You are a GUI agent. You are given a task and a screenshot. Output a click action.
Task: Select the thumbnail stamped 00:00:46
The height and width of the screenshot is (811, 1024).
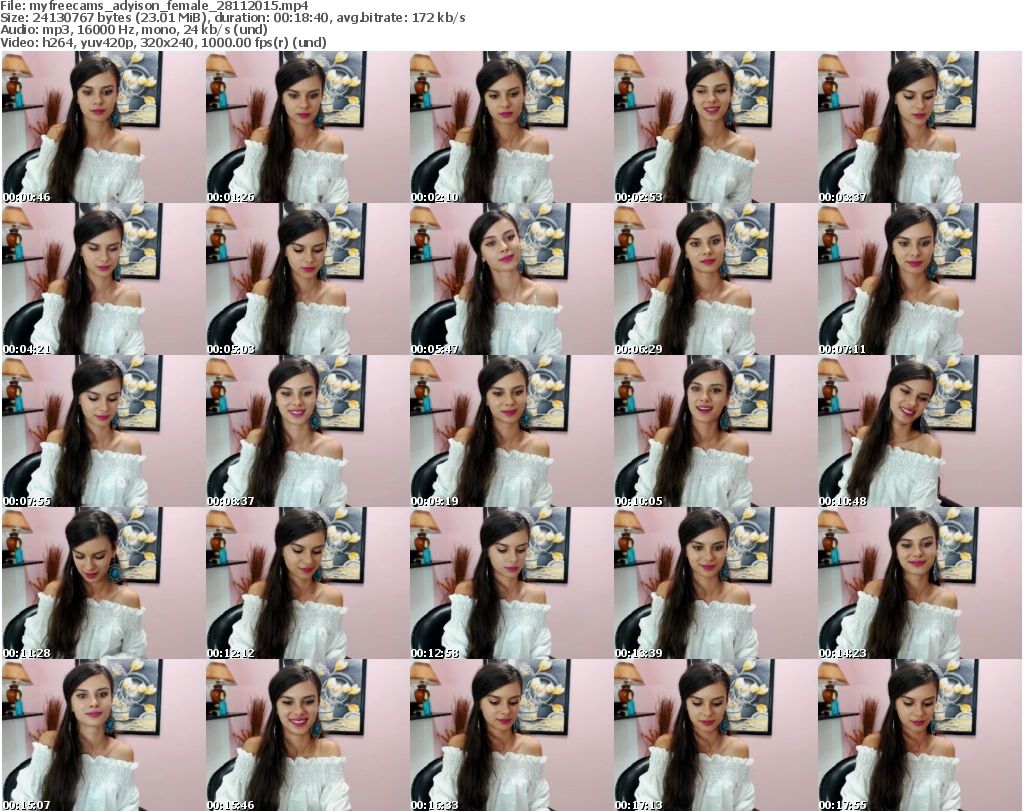[x=103, y=127]
